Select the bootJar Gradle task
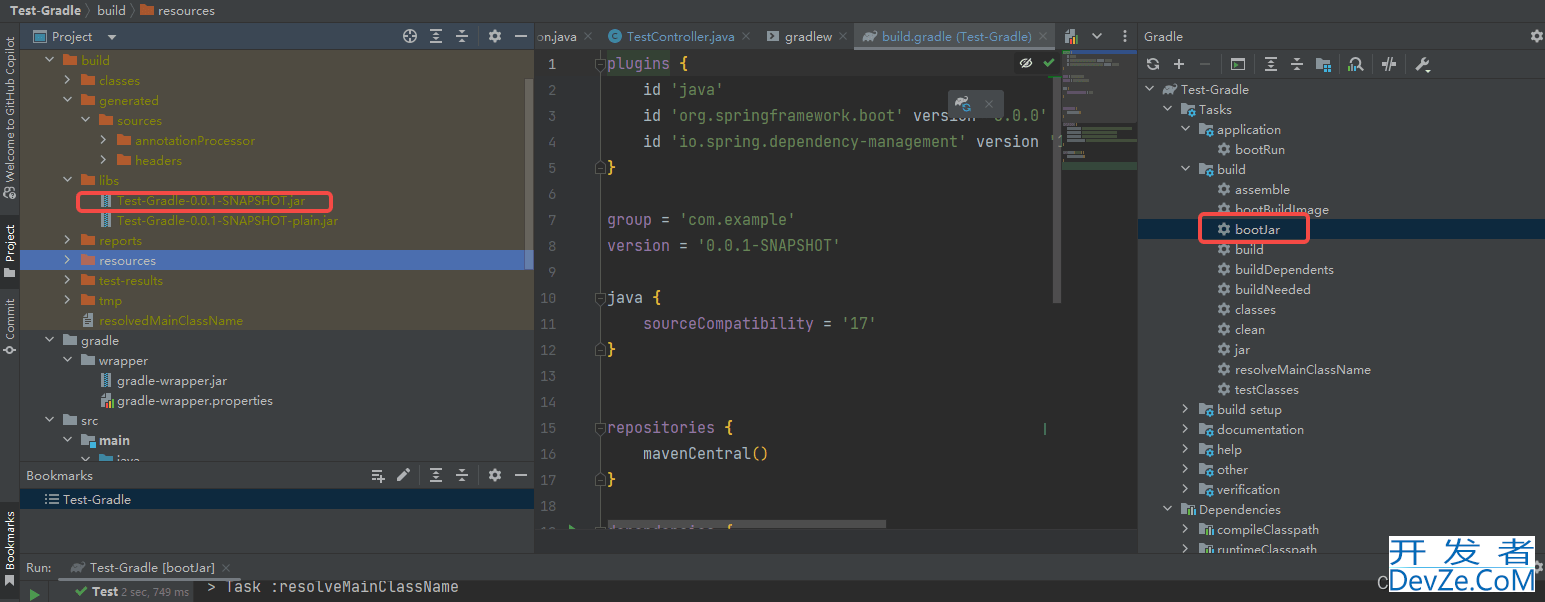The image size is (1545, 602). click(x=1257, y=229)
